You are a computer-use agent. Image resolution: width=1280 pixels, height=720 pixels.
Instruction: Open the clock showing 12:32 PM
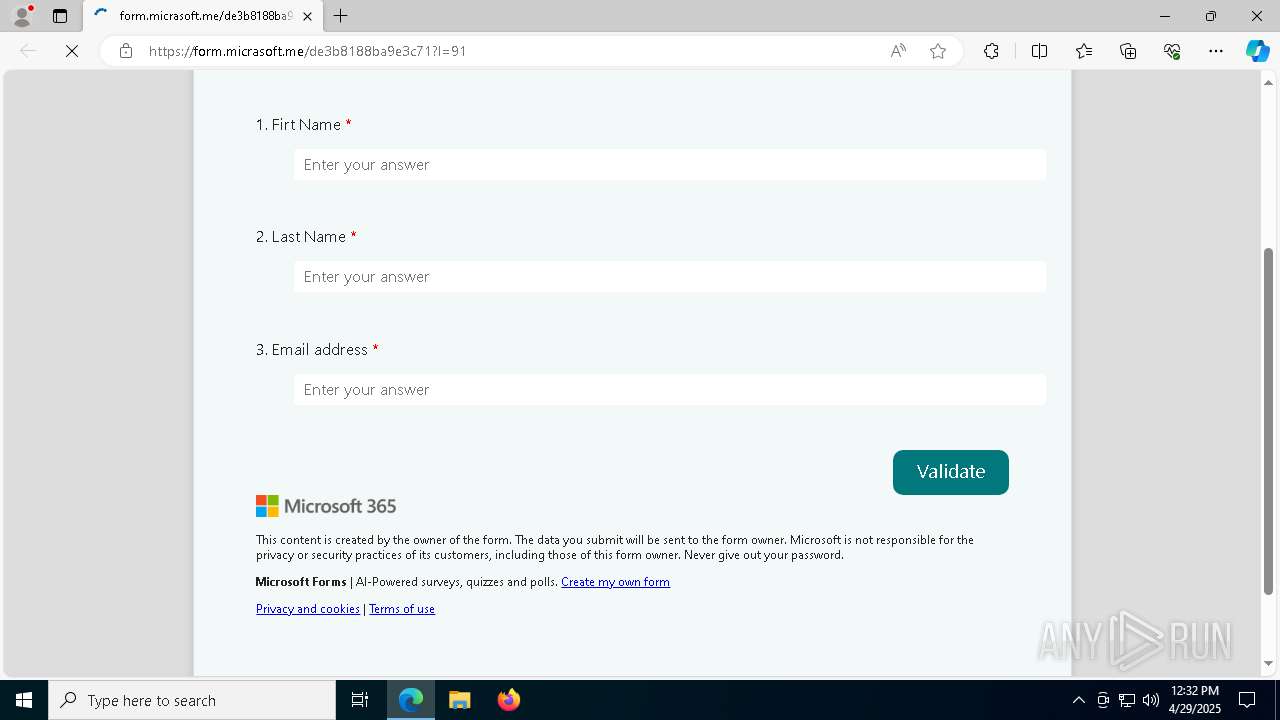coord(1194,700)
